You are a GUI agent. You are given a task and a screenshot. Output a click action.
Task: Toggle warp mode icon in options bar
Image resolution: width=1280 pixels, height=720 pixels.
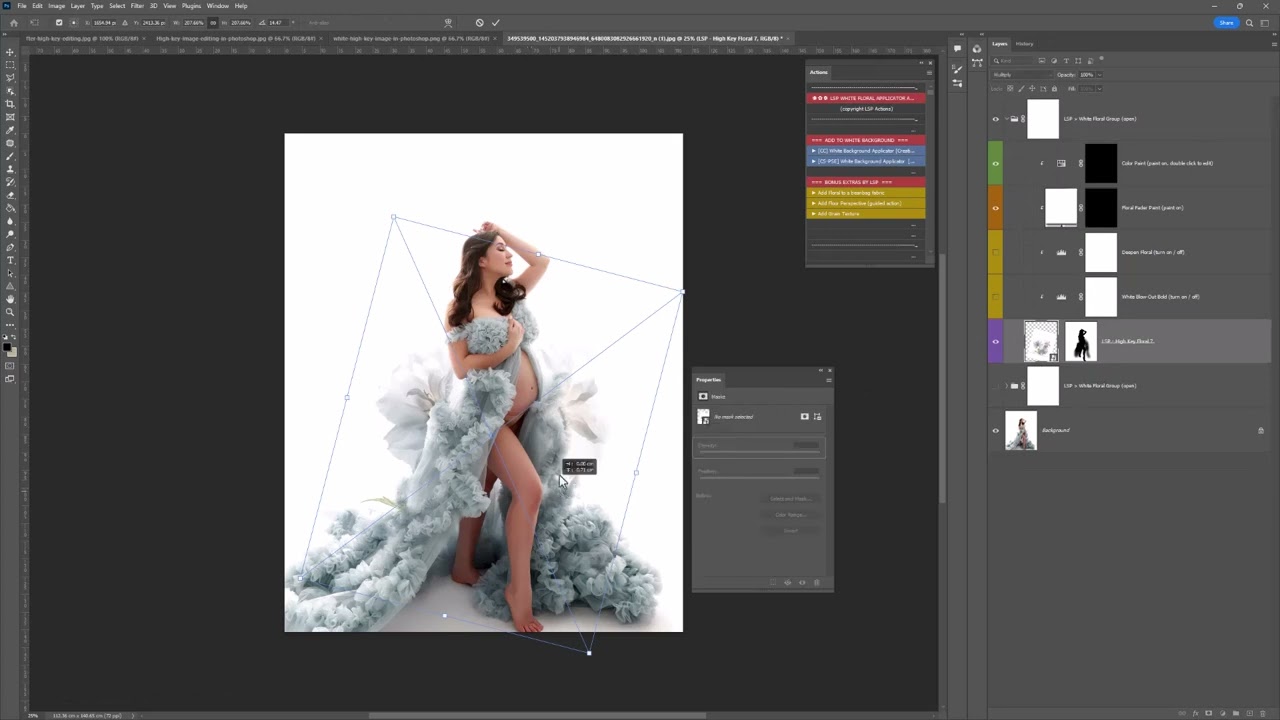pos(448,22)
